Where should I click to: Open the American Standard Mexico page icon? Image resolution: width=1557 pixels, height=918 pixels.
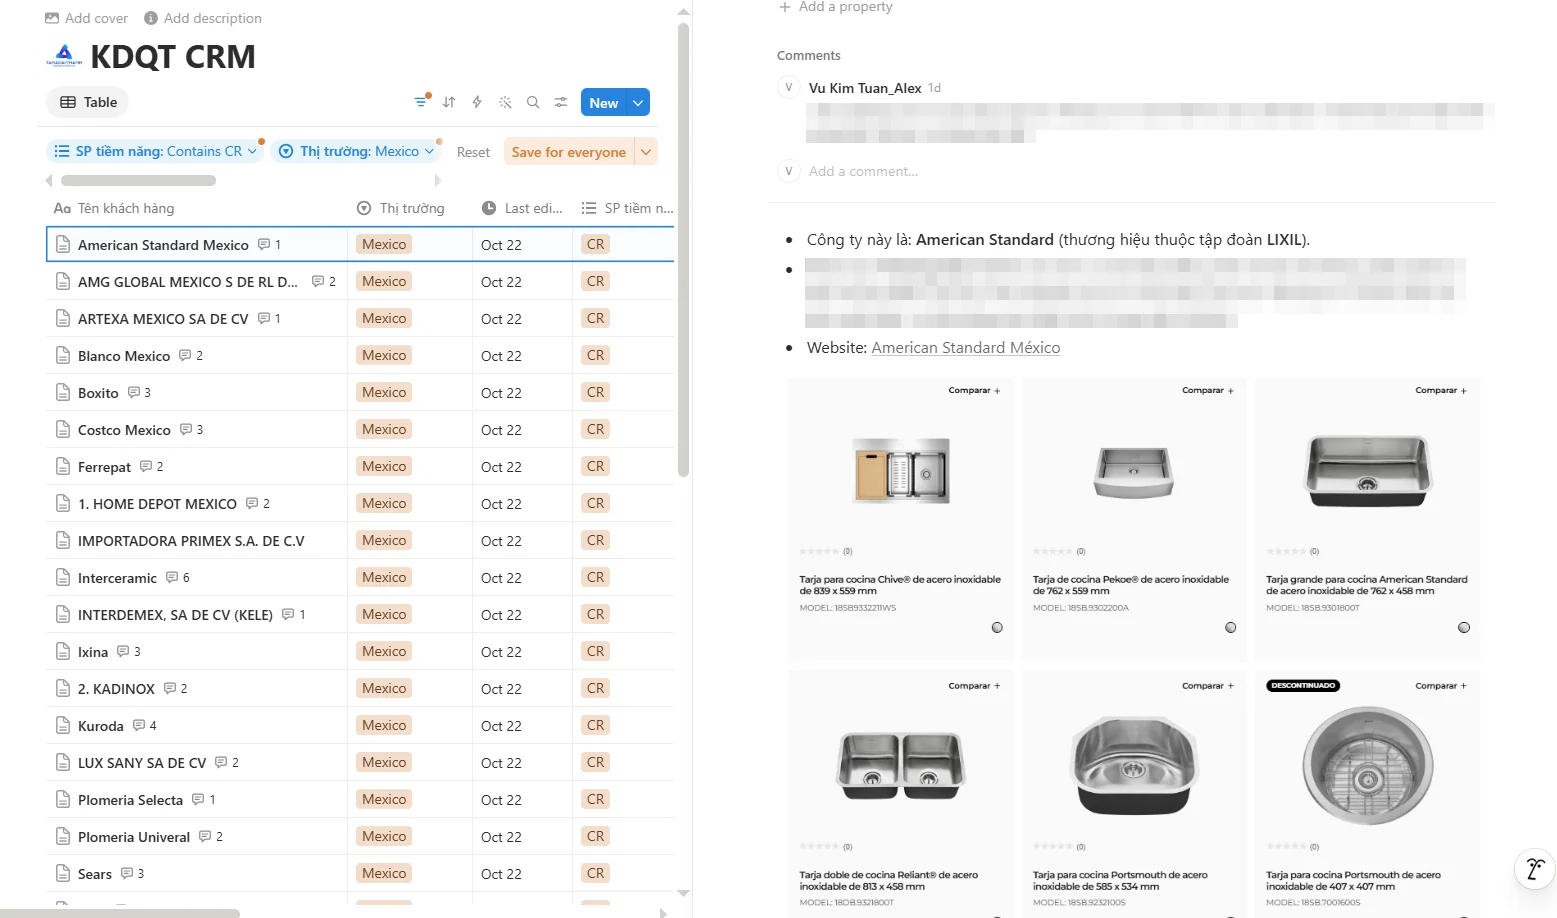(63, 244)
